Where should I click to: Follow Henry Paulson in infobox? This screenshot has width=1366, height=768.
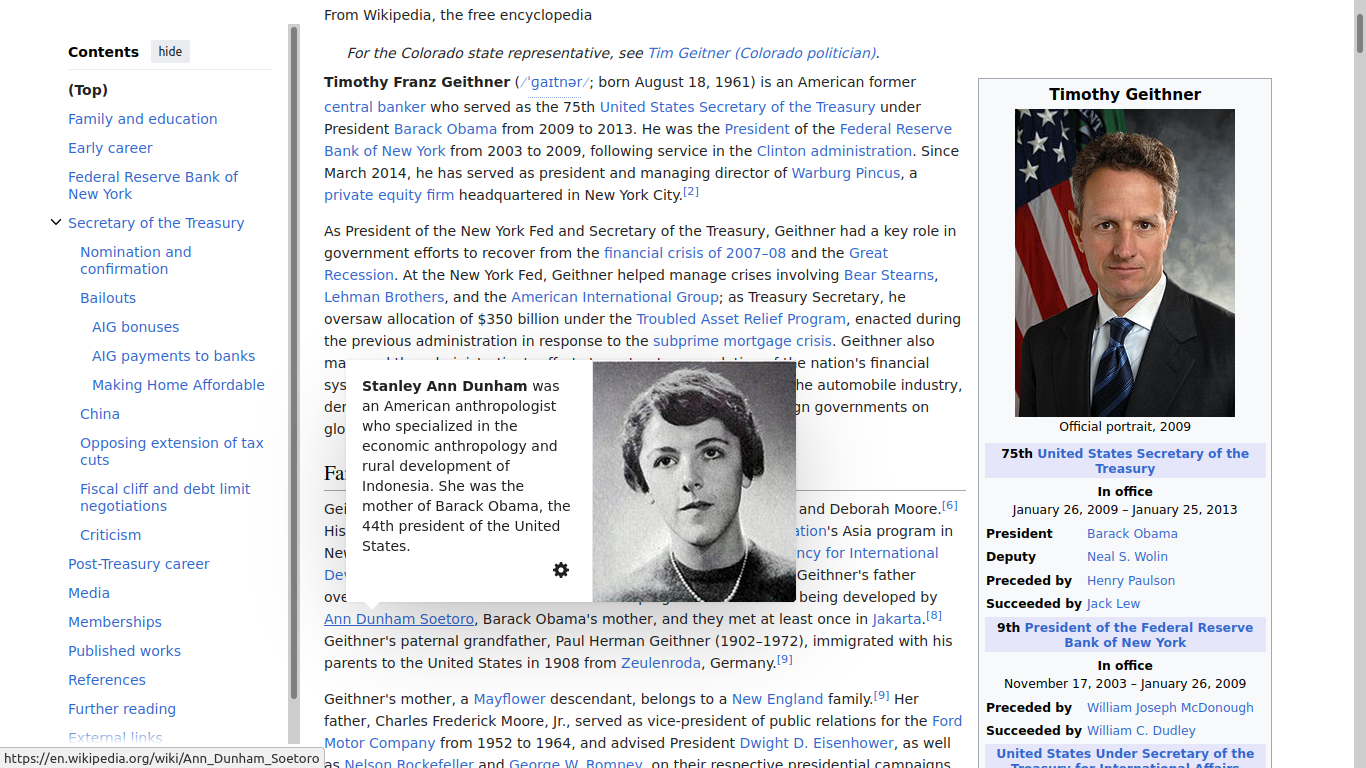coord(1131,581)
